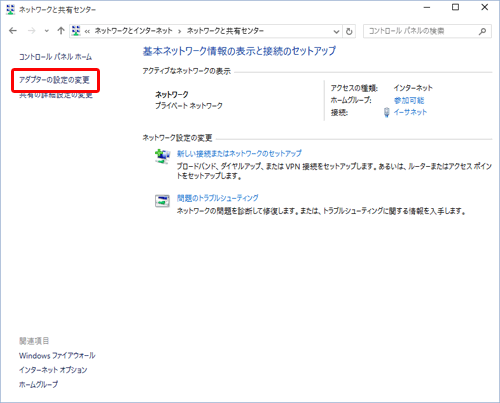The width and height of the screenshot is (500, 403).
Task: Minimize the ネットワークと共有センター window
Action: point(427,8)
